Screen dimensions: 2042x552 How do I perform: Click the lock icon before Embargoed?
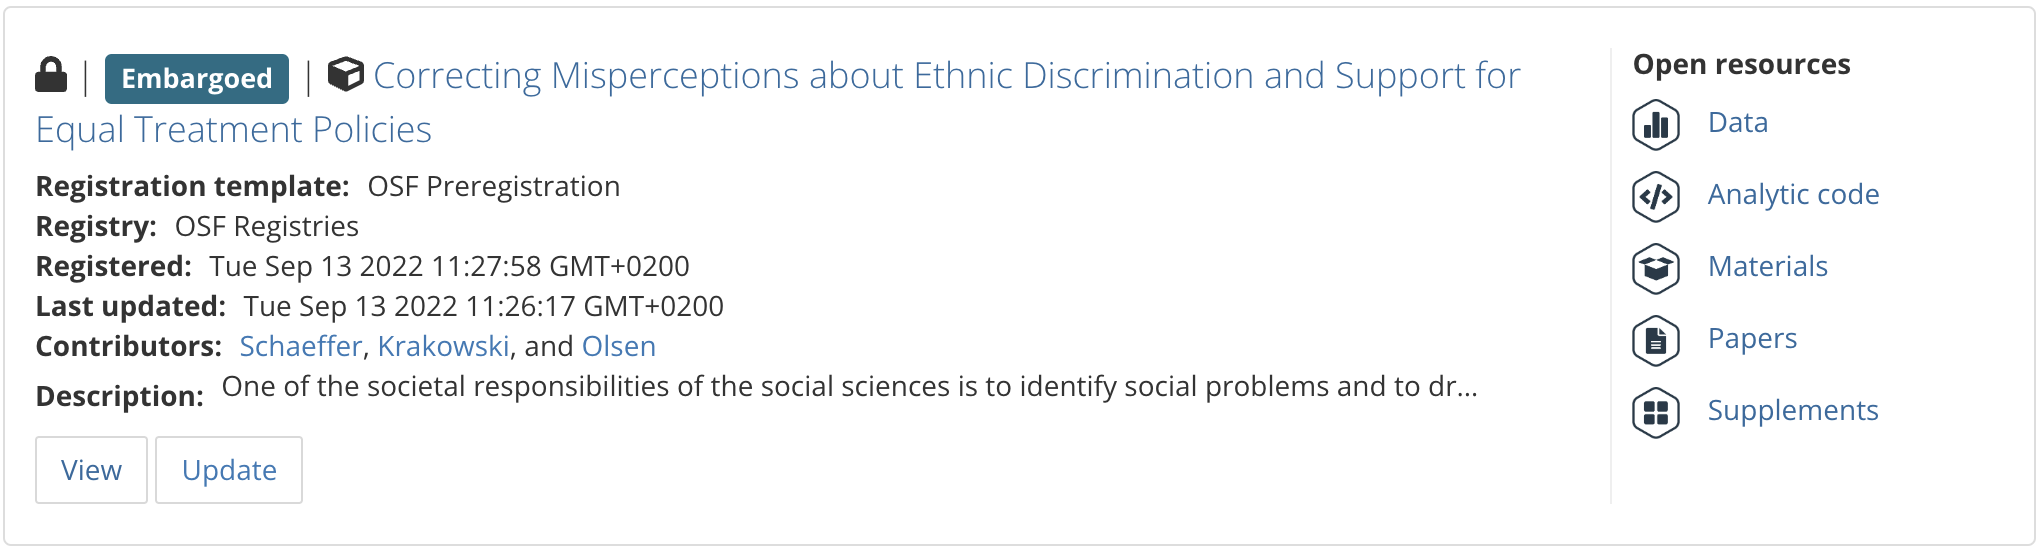(x=51, y=76)
